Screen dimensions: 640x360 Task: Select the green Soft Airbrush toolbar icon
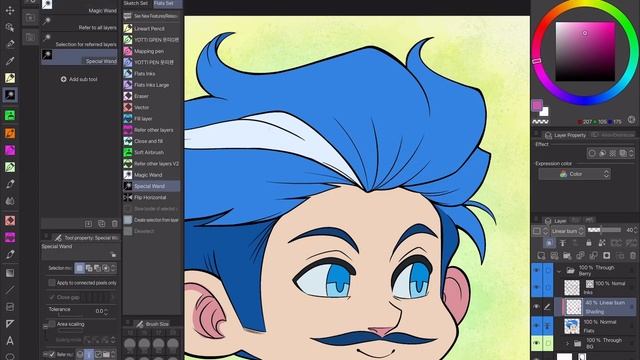(10, 116)
